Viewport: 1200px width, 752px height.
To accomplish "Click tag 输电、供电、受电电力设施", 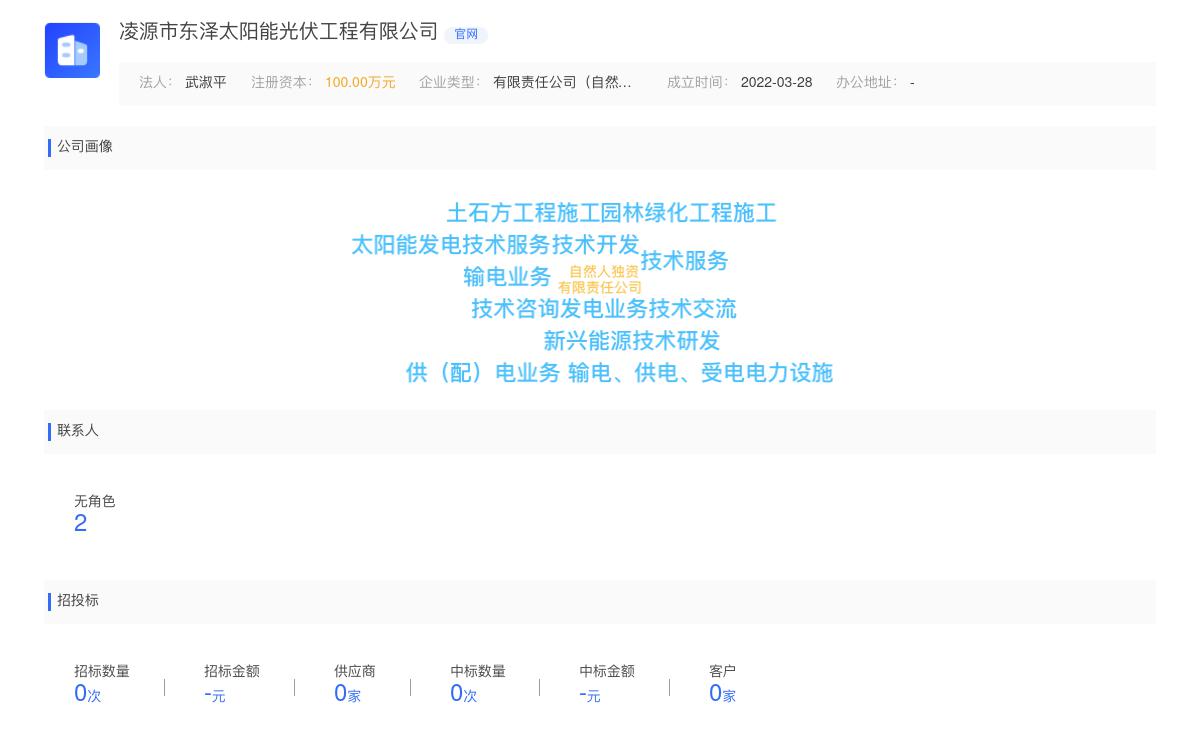I will 700,373.
